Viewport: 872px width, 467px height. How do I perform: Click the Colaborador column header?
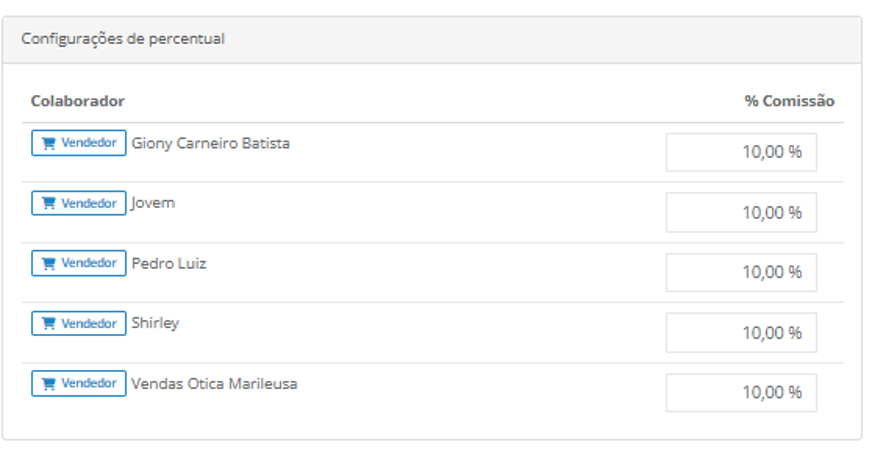[x=78, y=101]
